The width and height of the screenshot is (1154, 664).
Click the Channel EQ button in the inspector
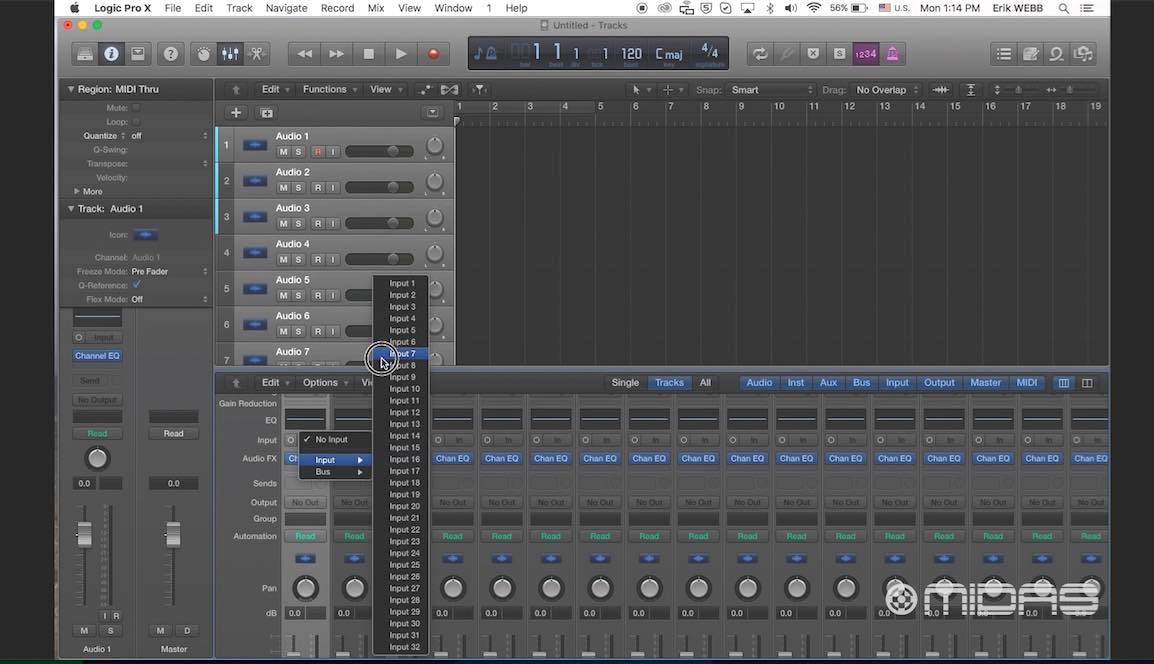(97, 356)
